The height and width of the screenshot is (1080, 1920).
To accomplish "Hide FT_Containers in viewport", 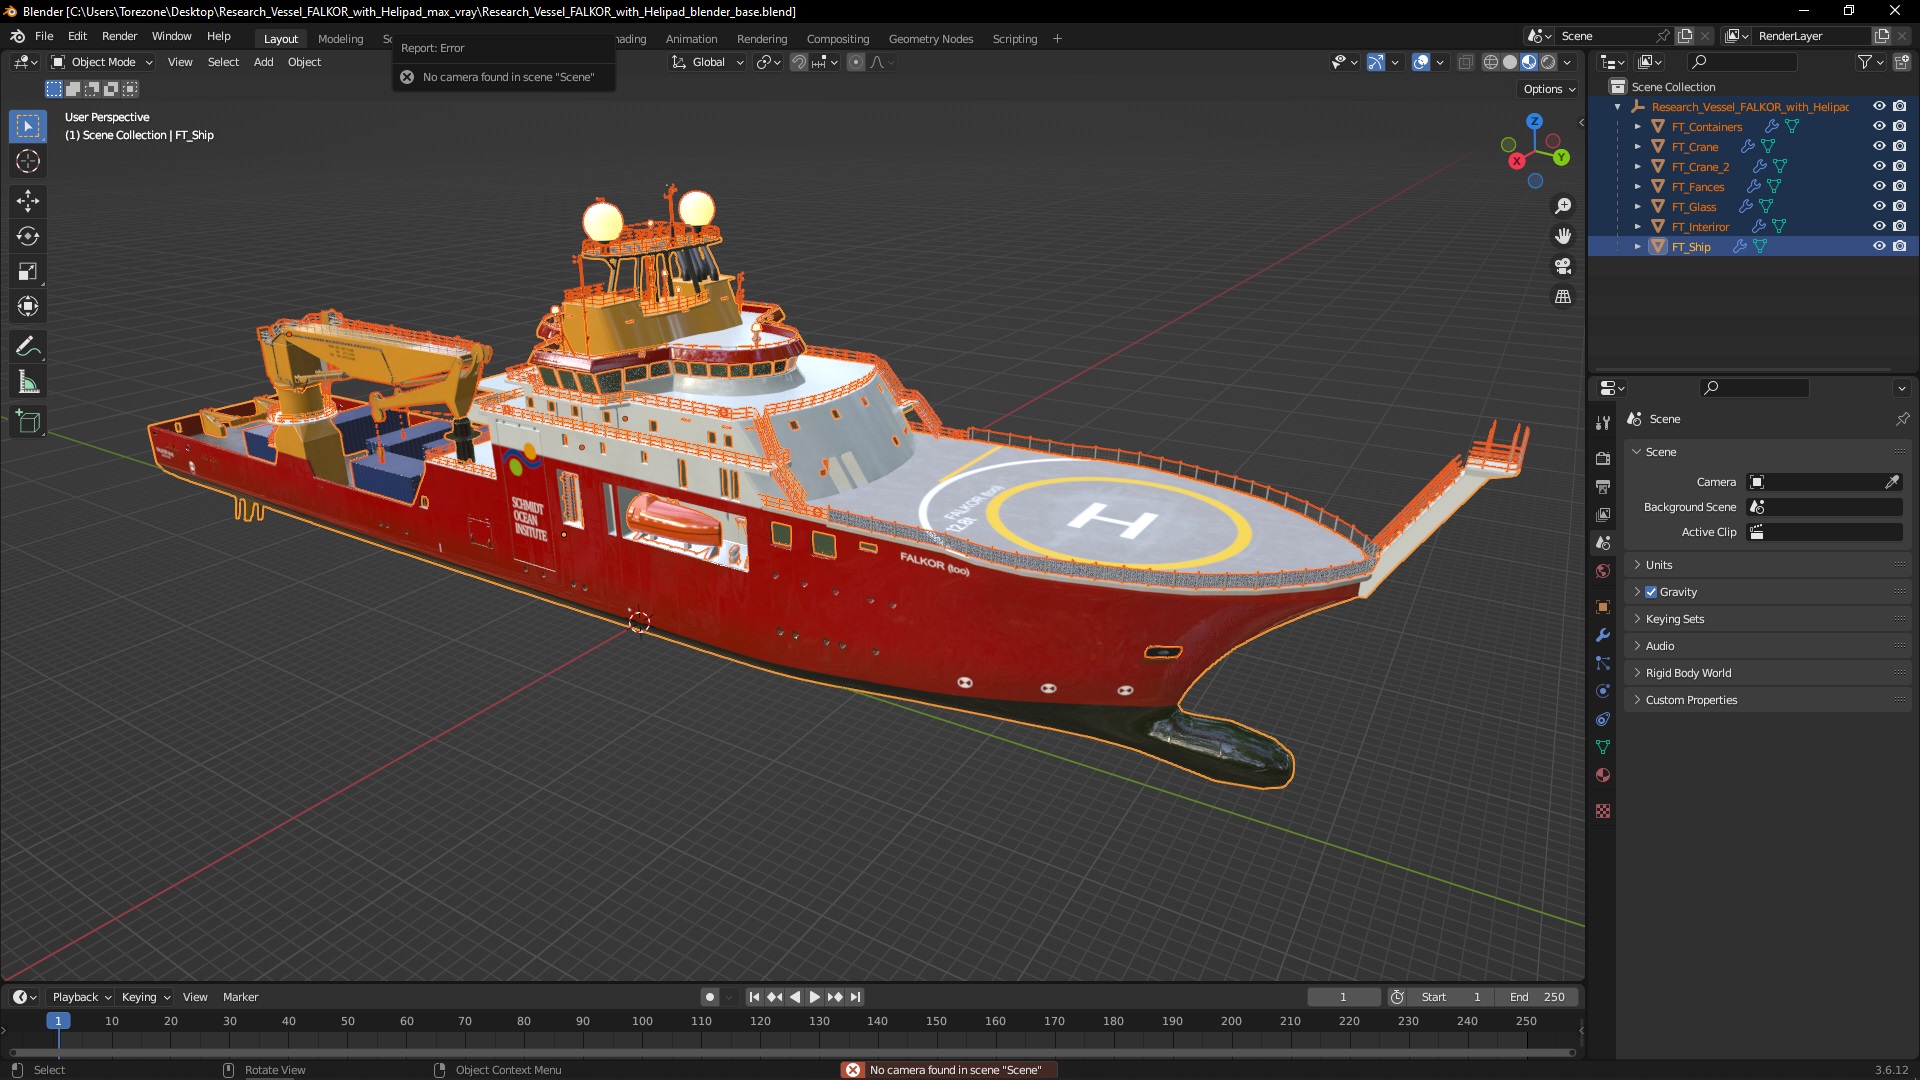I will (1879, 126).
